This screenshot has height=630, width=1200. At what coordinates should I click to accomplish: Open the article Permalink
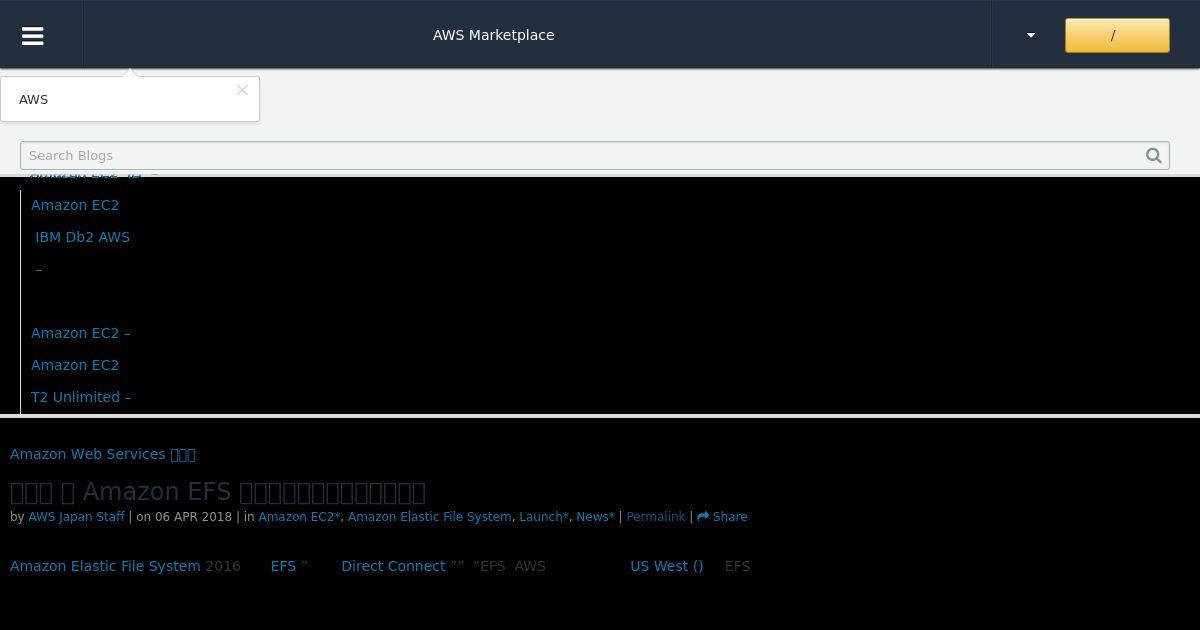[x=655, y=517]
